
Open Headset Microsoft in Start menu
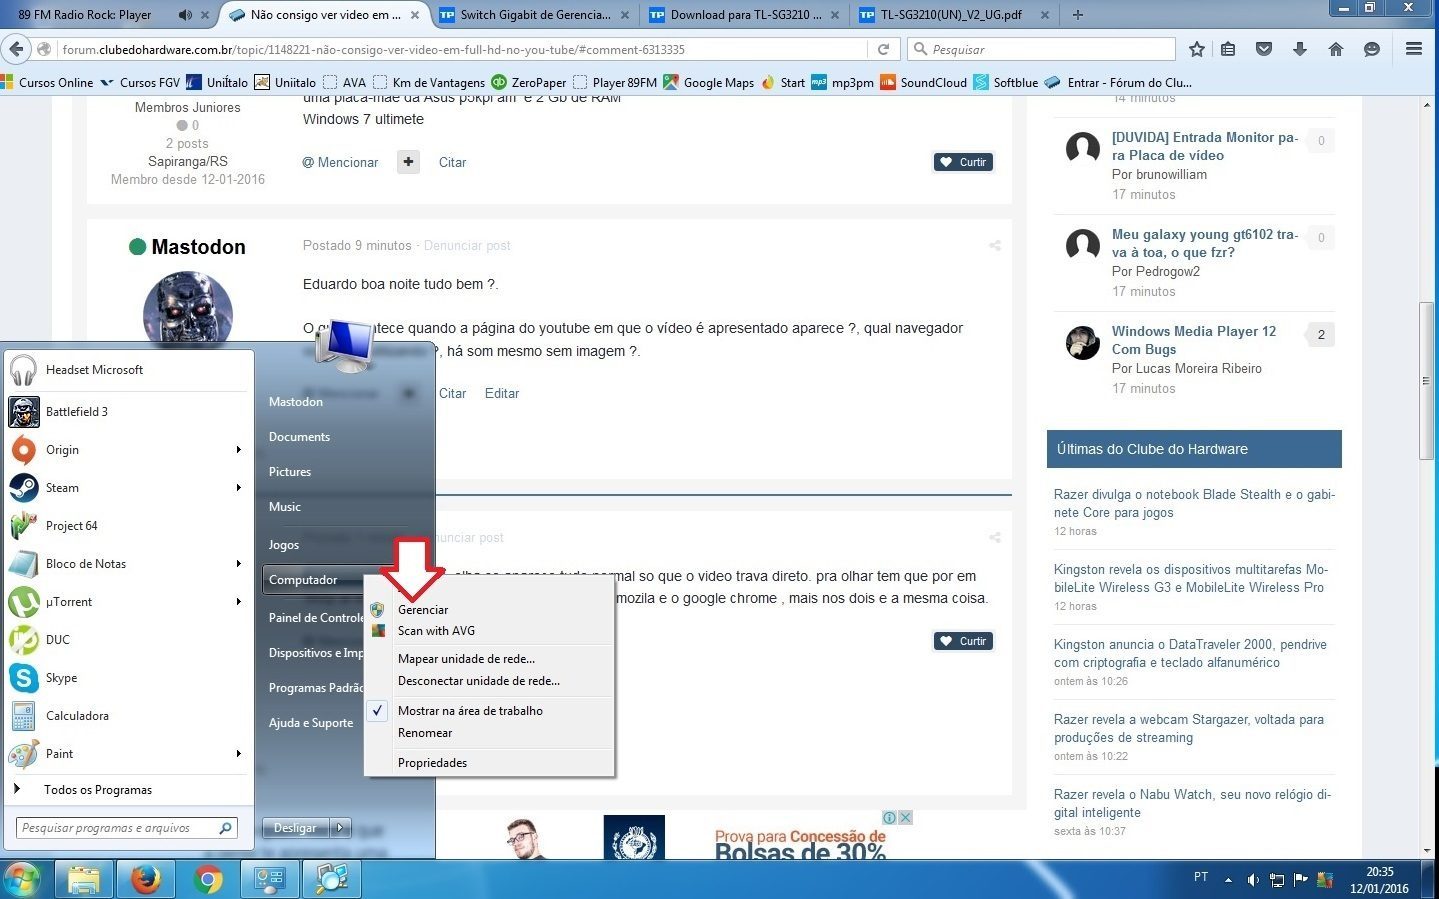(127, 370)
